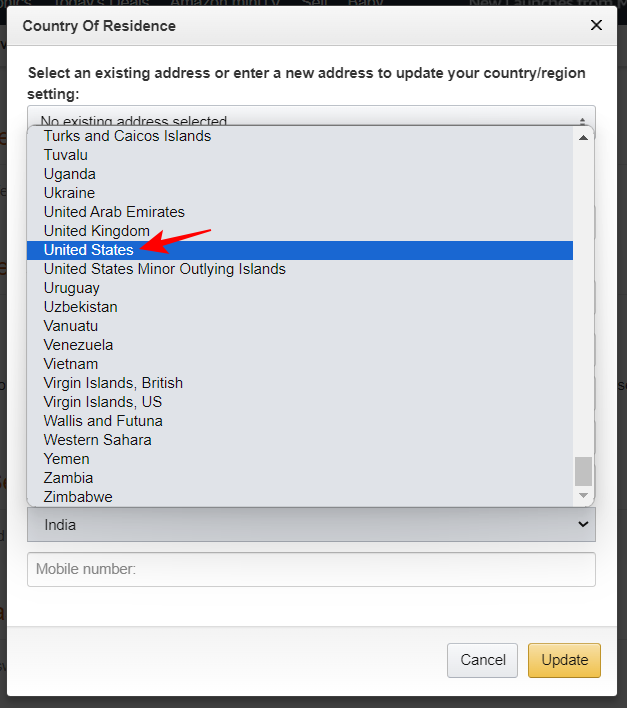
Task: Open the India country dropdown
Action: (x=311, y=525)
